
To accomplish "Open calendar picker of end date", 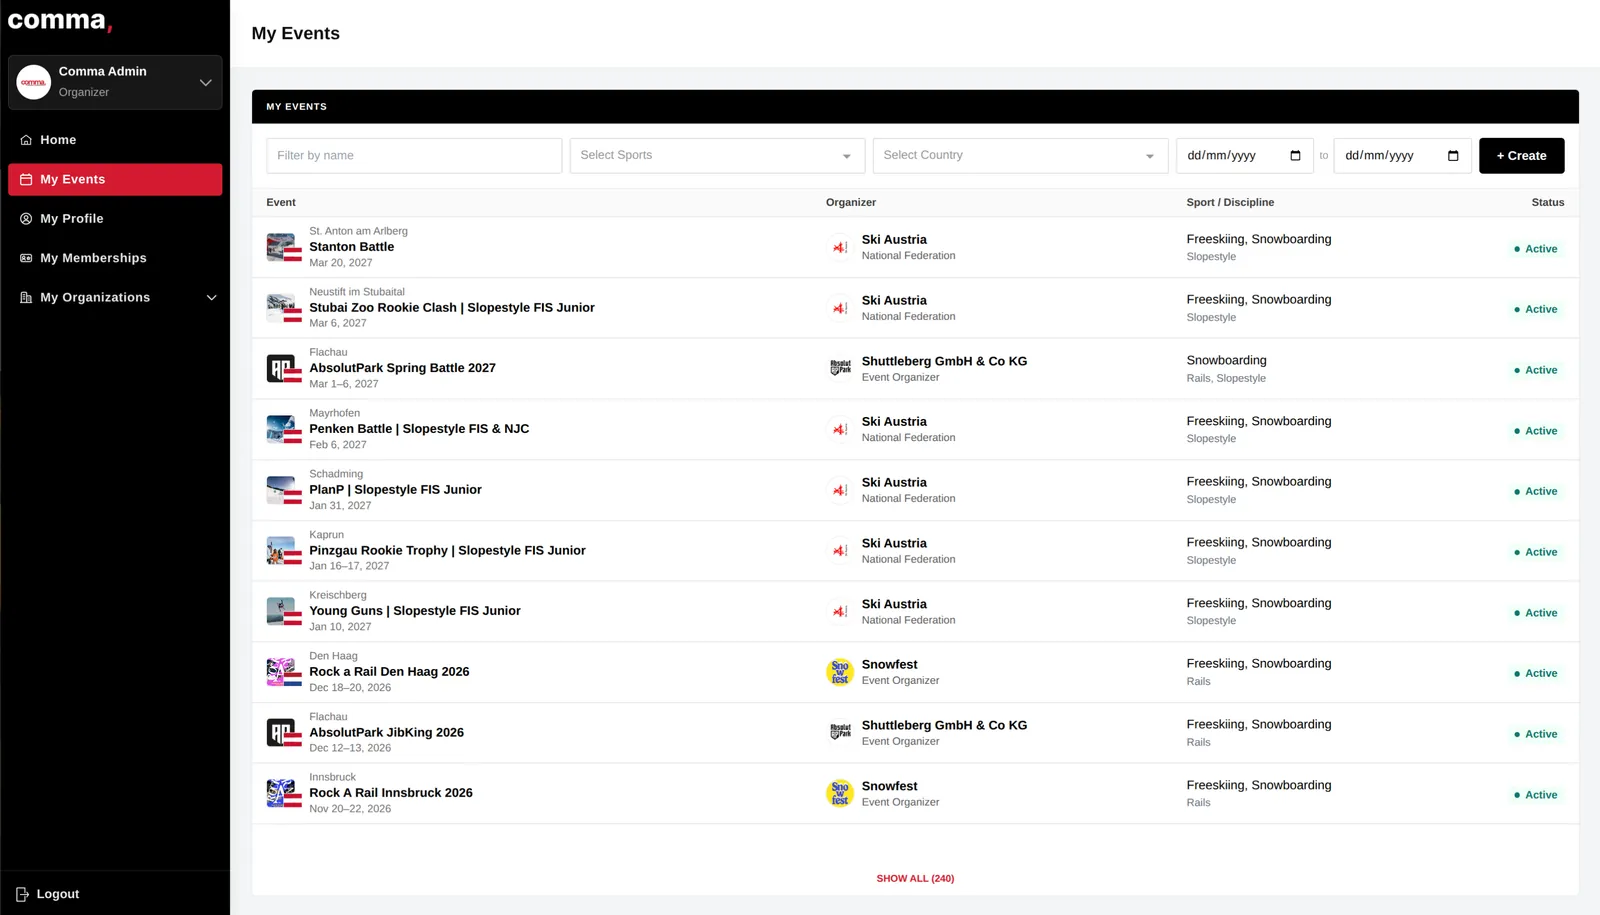I will pos(1453,155).
